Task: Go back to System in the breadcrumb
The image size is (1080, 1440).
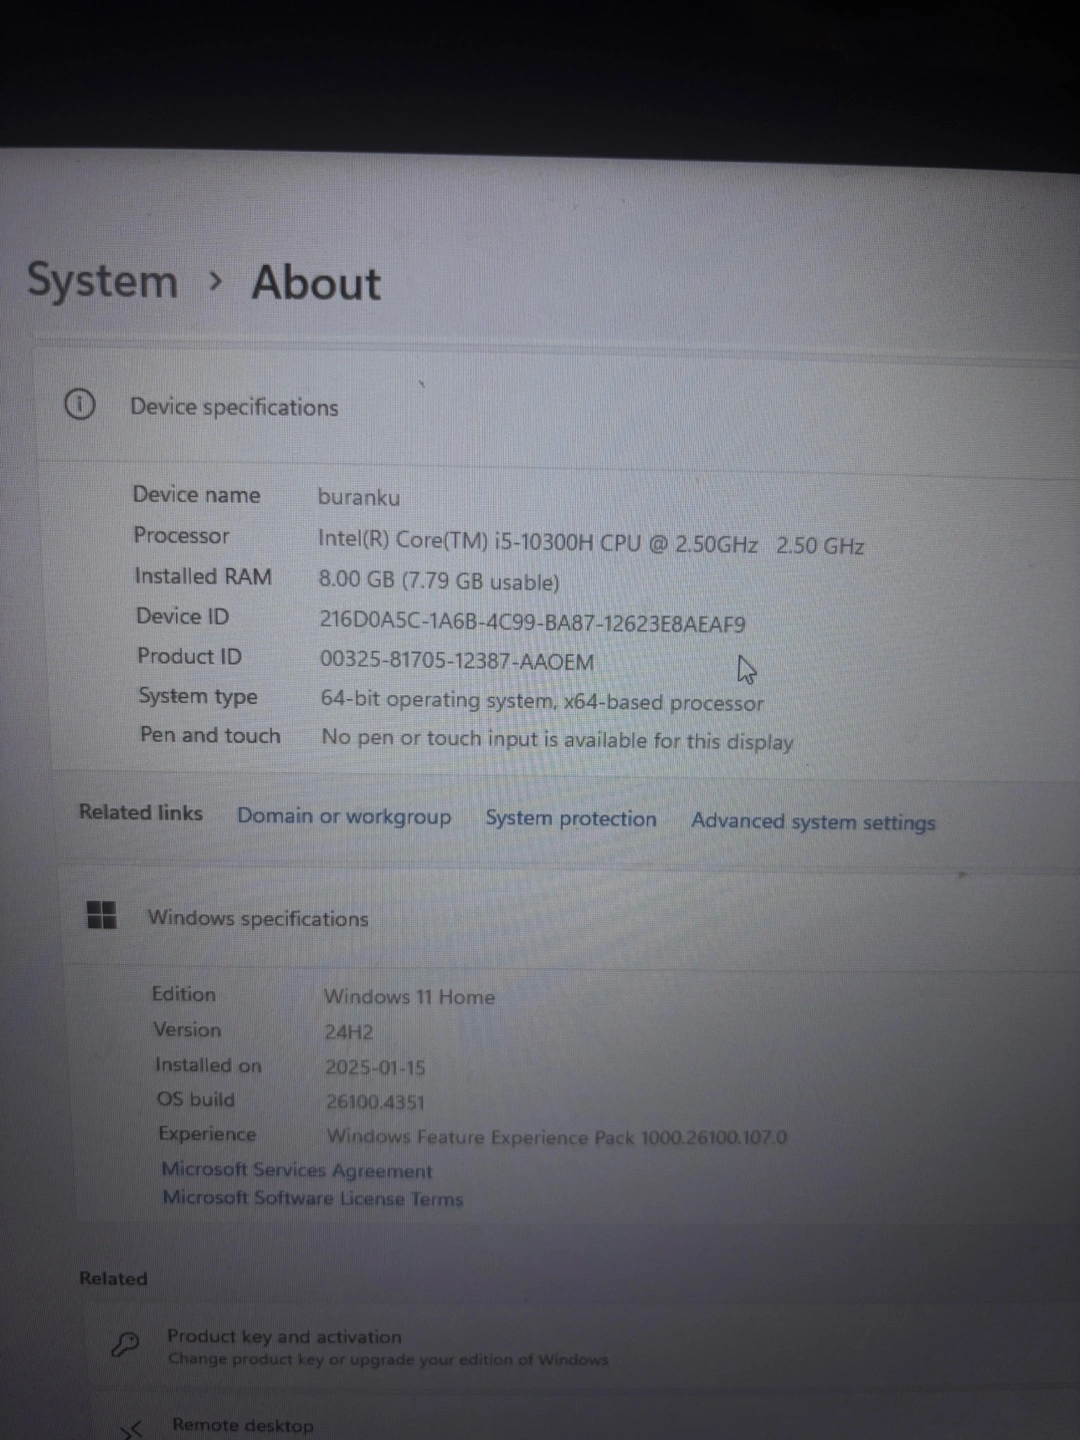Action: tap(102, 280)
